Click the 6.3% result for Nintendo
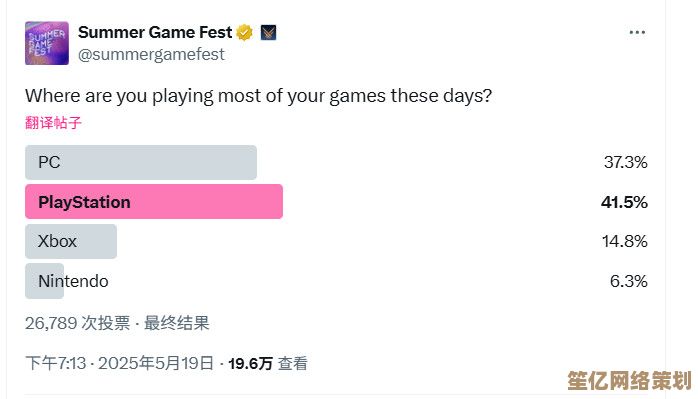 (629, 281)
